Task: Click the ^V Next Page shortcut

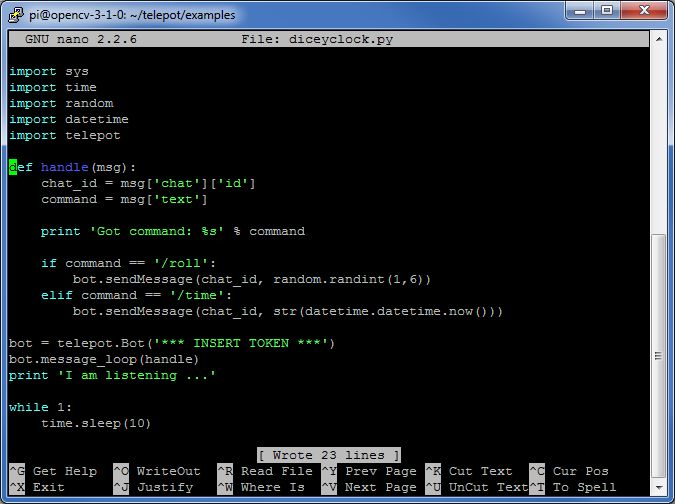Action: pyautogui.click(x=369, y=487)
